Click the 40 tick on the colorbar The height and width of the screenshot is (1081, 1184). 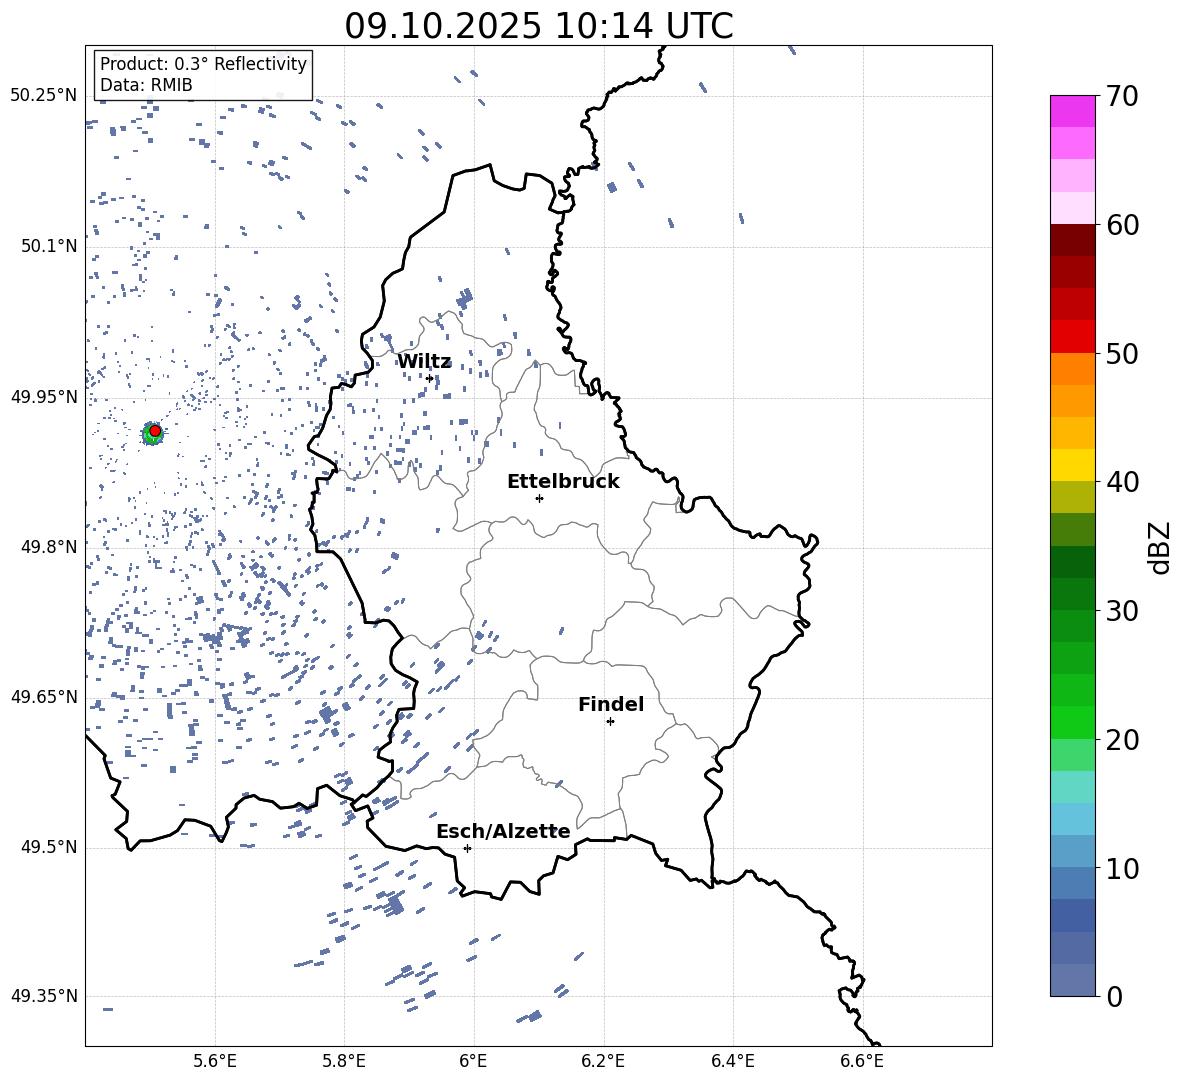[1123, 482]
